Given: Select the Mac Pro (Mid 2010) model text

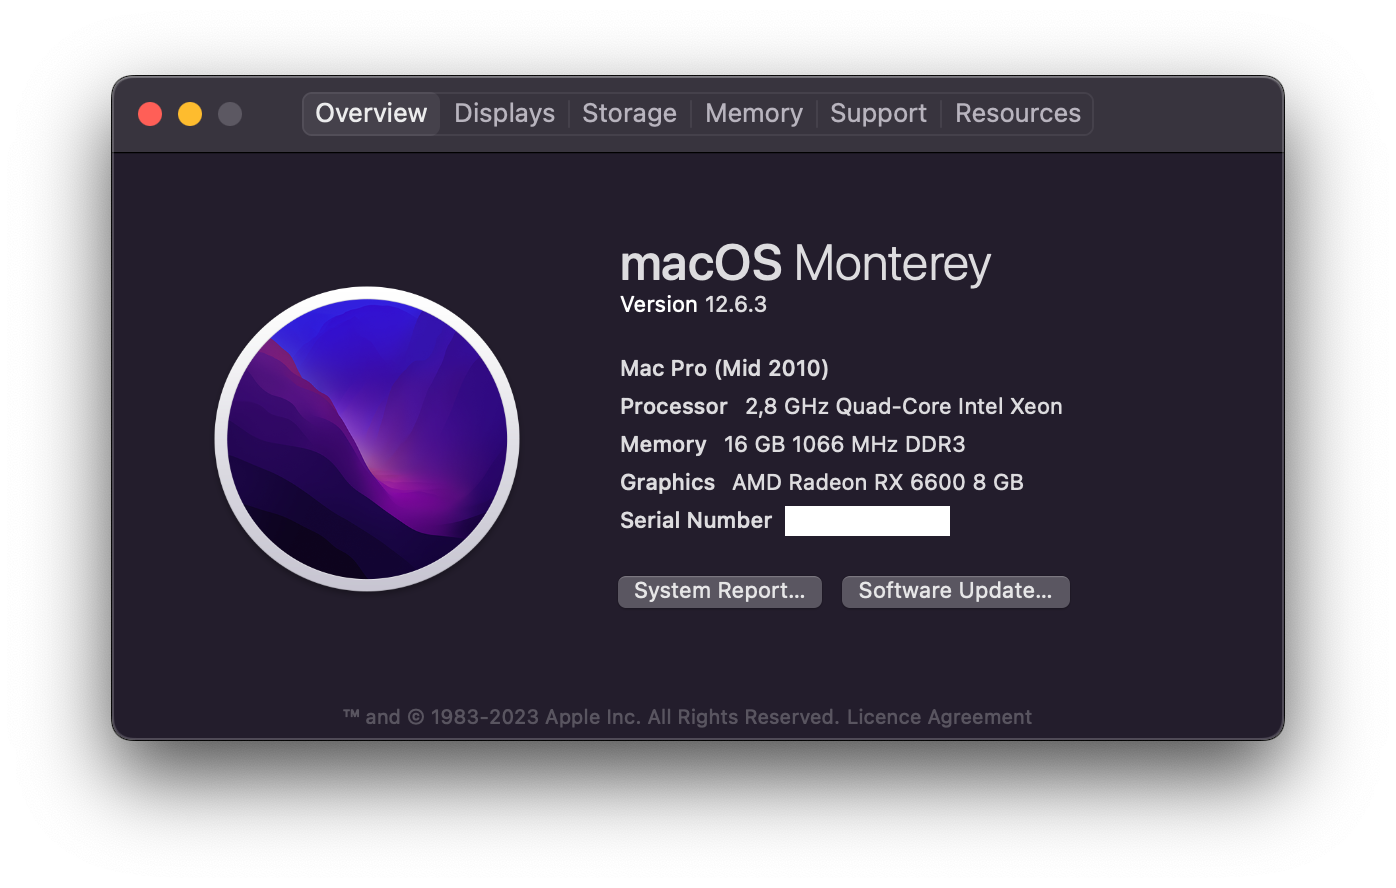Looking at the screenshot, I should 724,368.
